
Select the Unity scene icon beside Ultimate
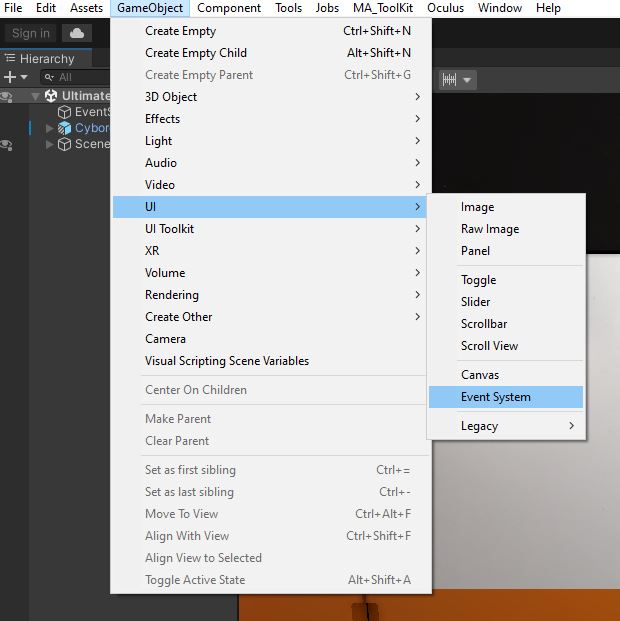pyautogui.click(x=51, y=95)
